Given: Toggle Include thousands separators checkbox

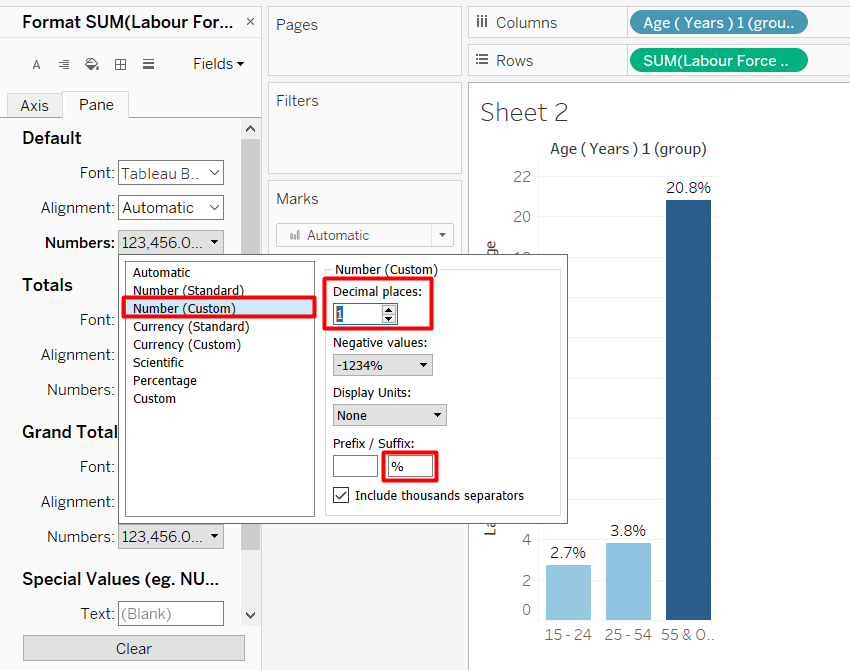Looking at the screenshot, I should pyautogui.click(x=341, y=495).
